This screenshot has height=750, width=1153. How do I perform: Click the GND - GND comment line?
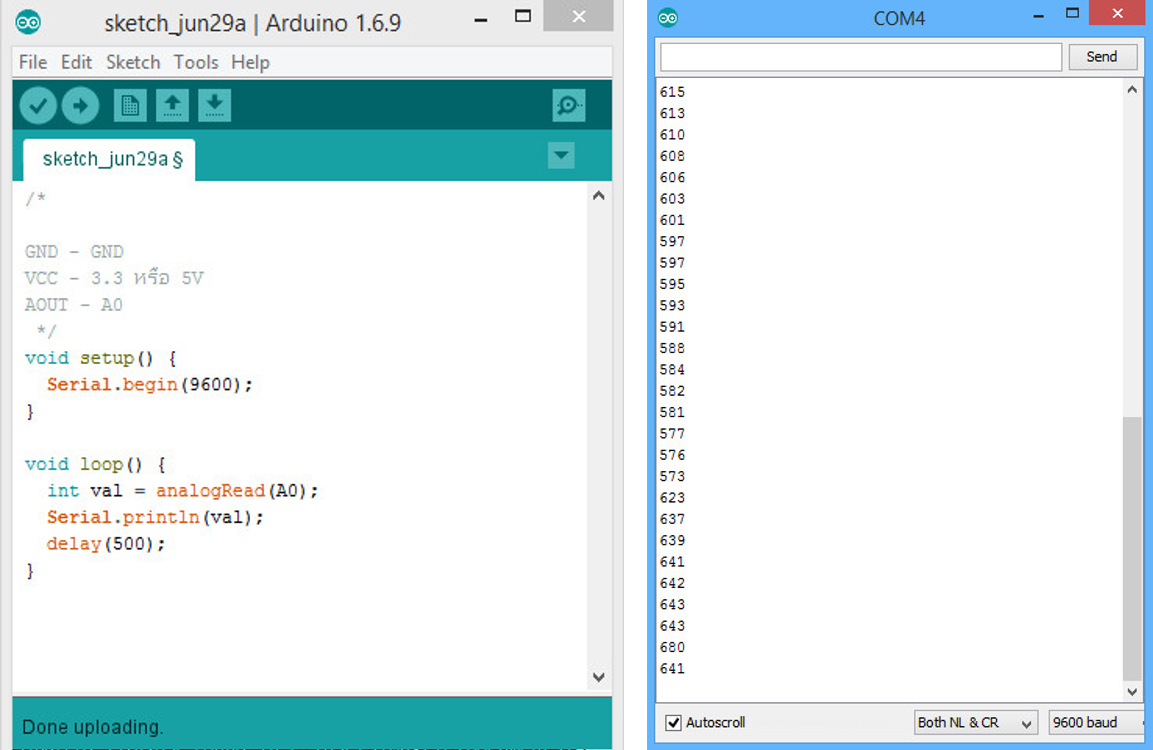coord(74,251)
